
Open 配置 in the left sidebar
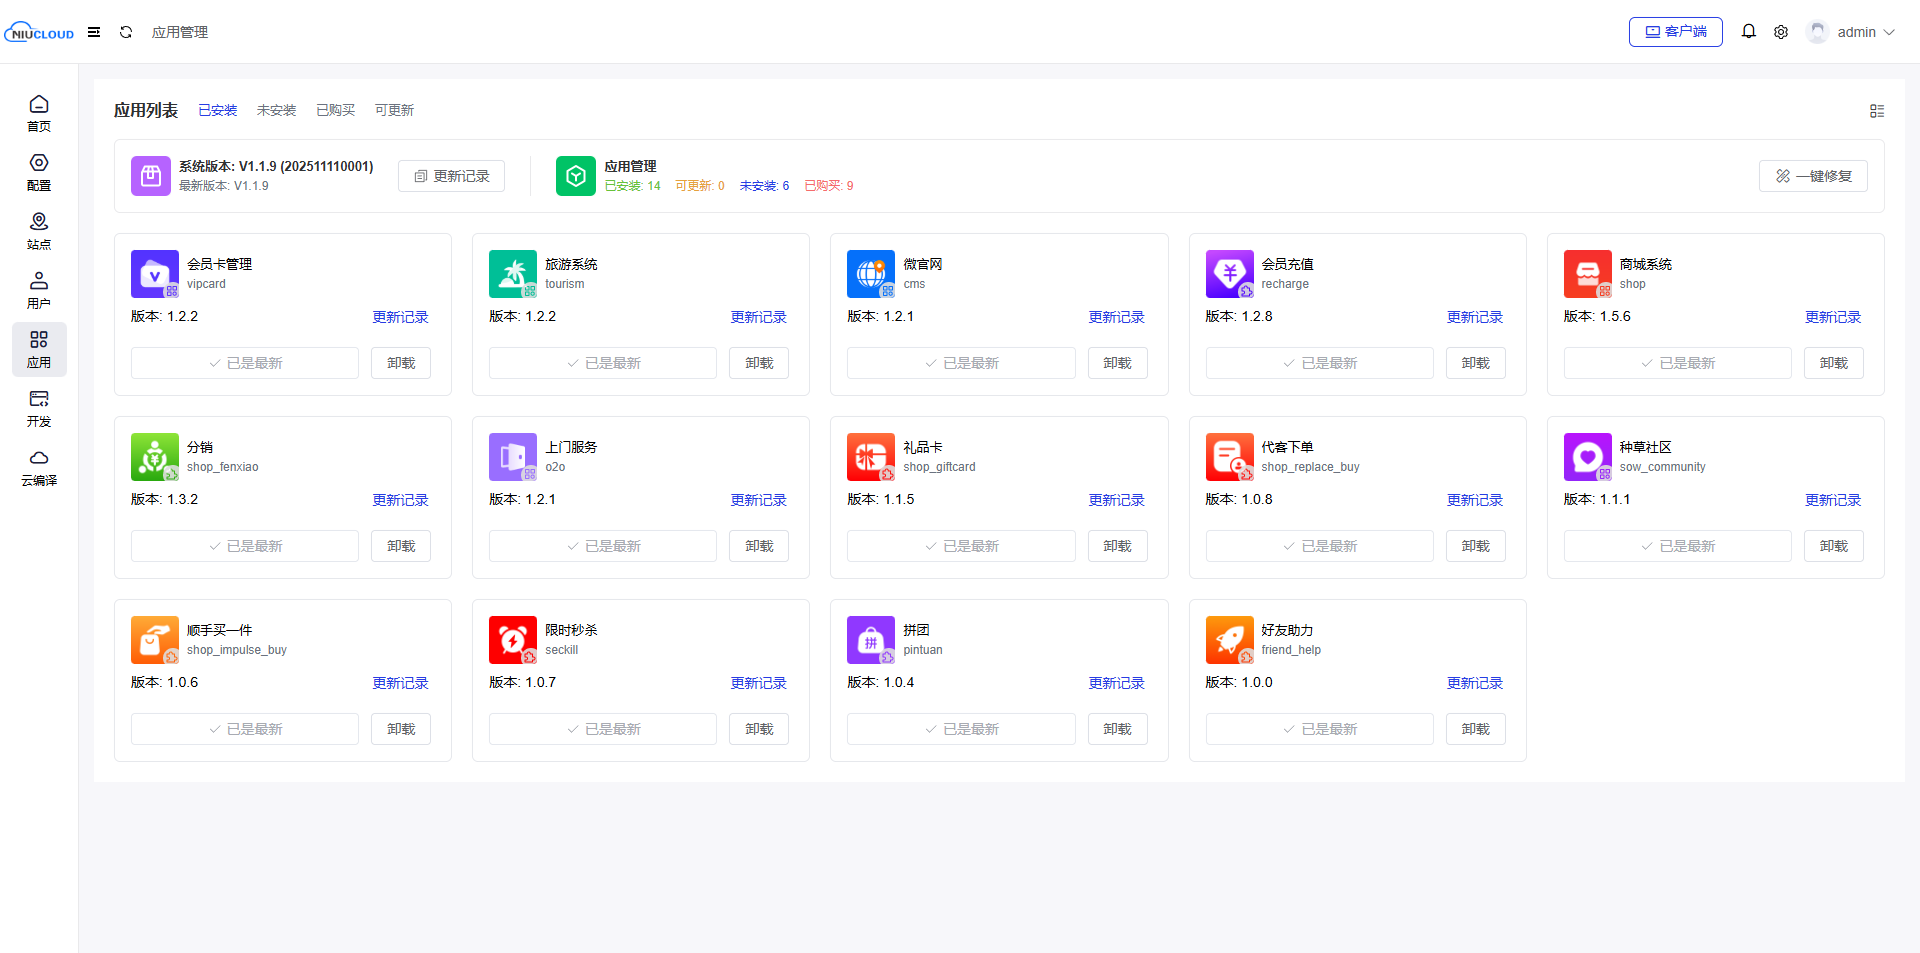tap(39, 172)
